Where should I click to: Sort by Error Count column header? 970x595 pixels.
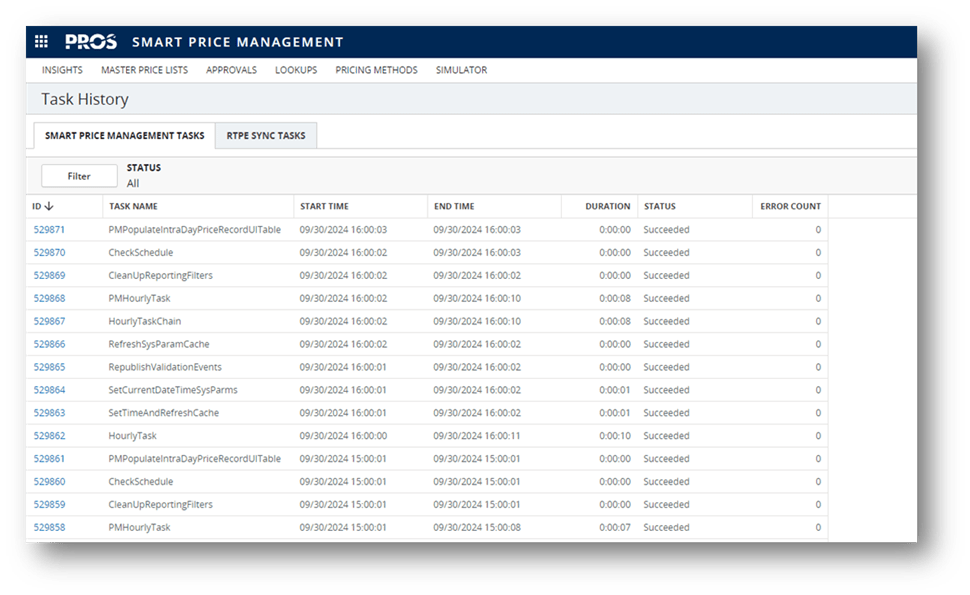pyautogui.click(x=790, y=206)
